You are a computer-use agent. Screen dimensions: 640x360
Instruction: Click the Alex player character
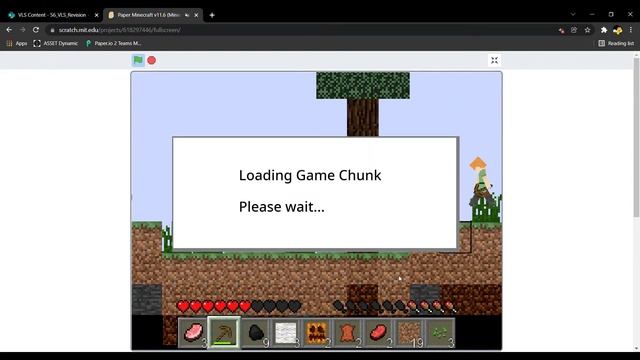(482, 182)
